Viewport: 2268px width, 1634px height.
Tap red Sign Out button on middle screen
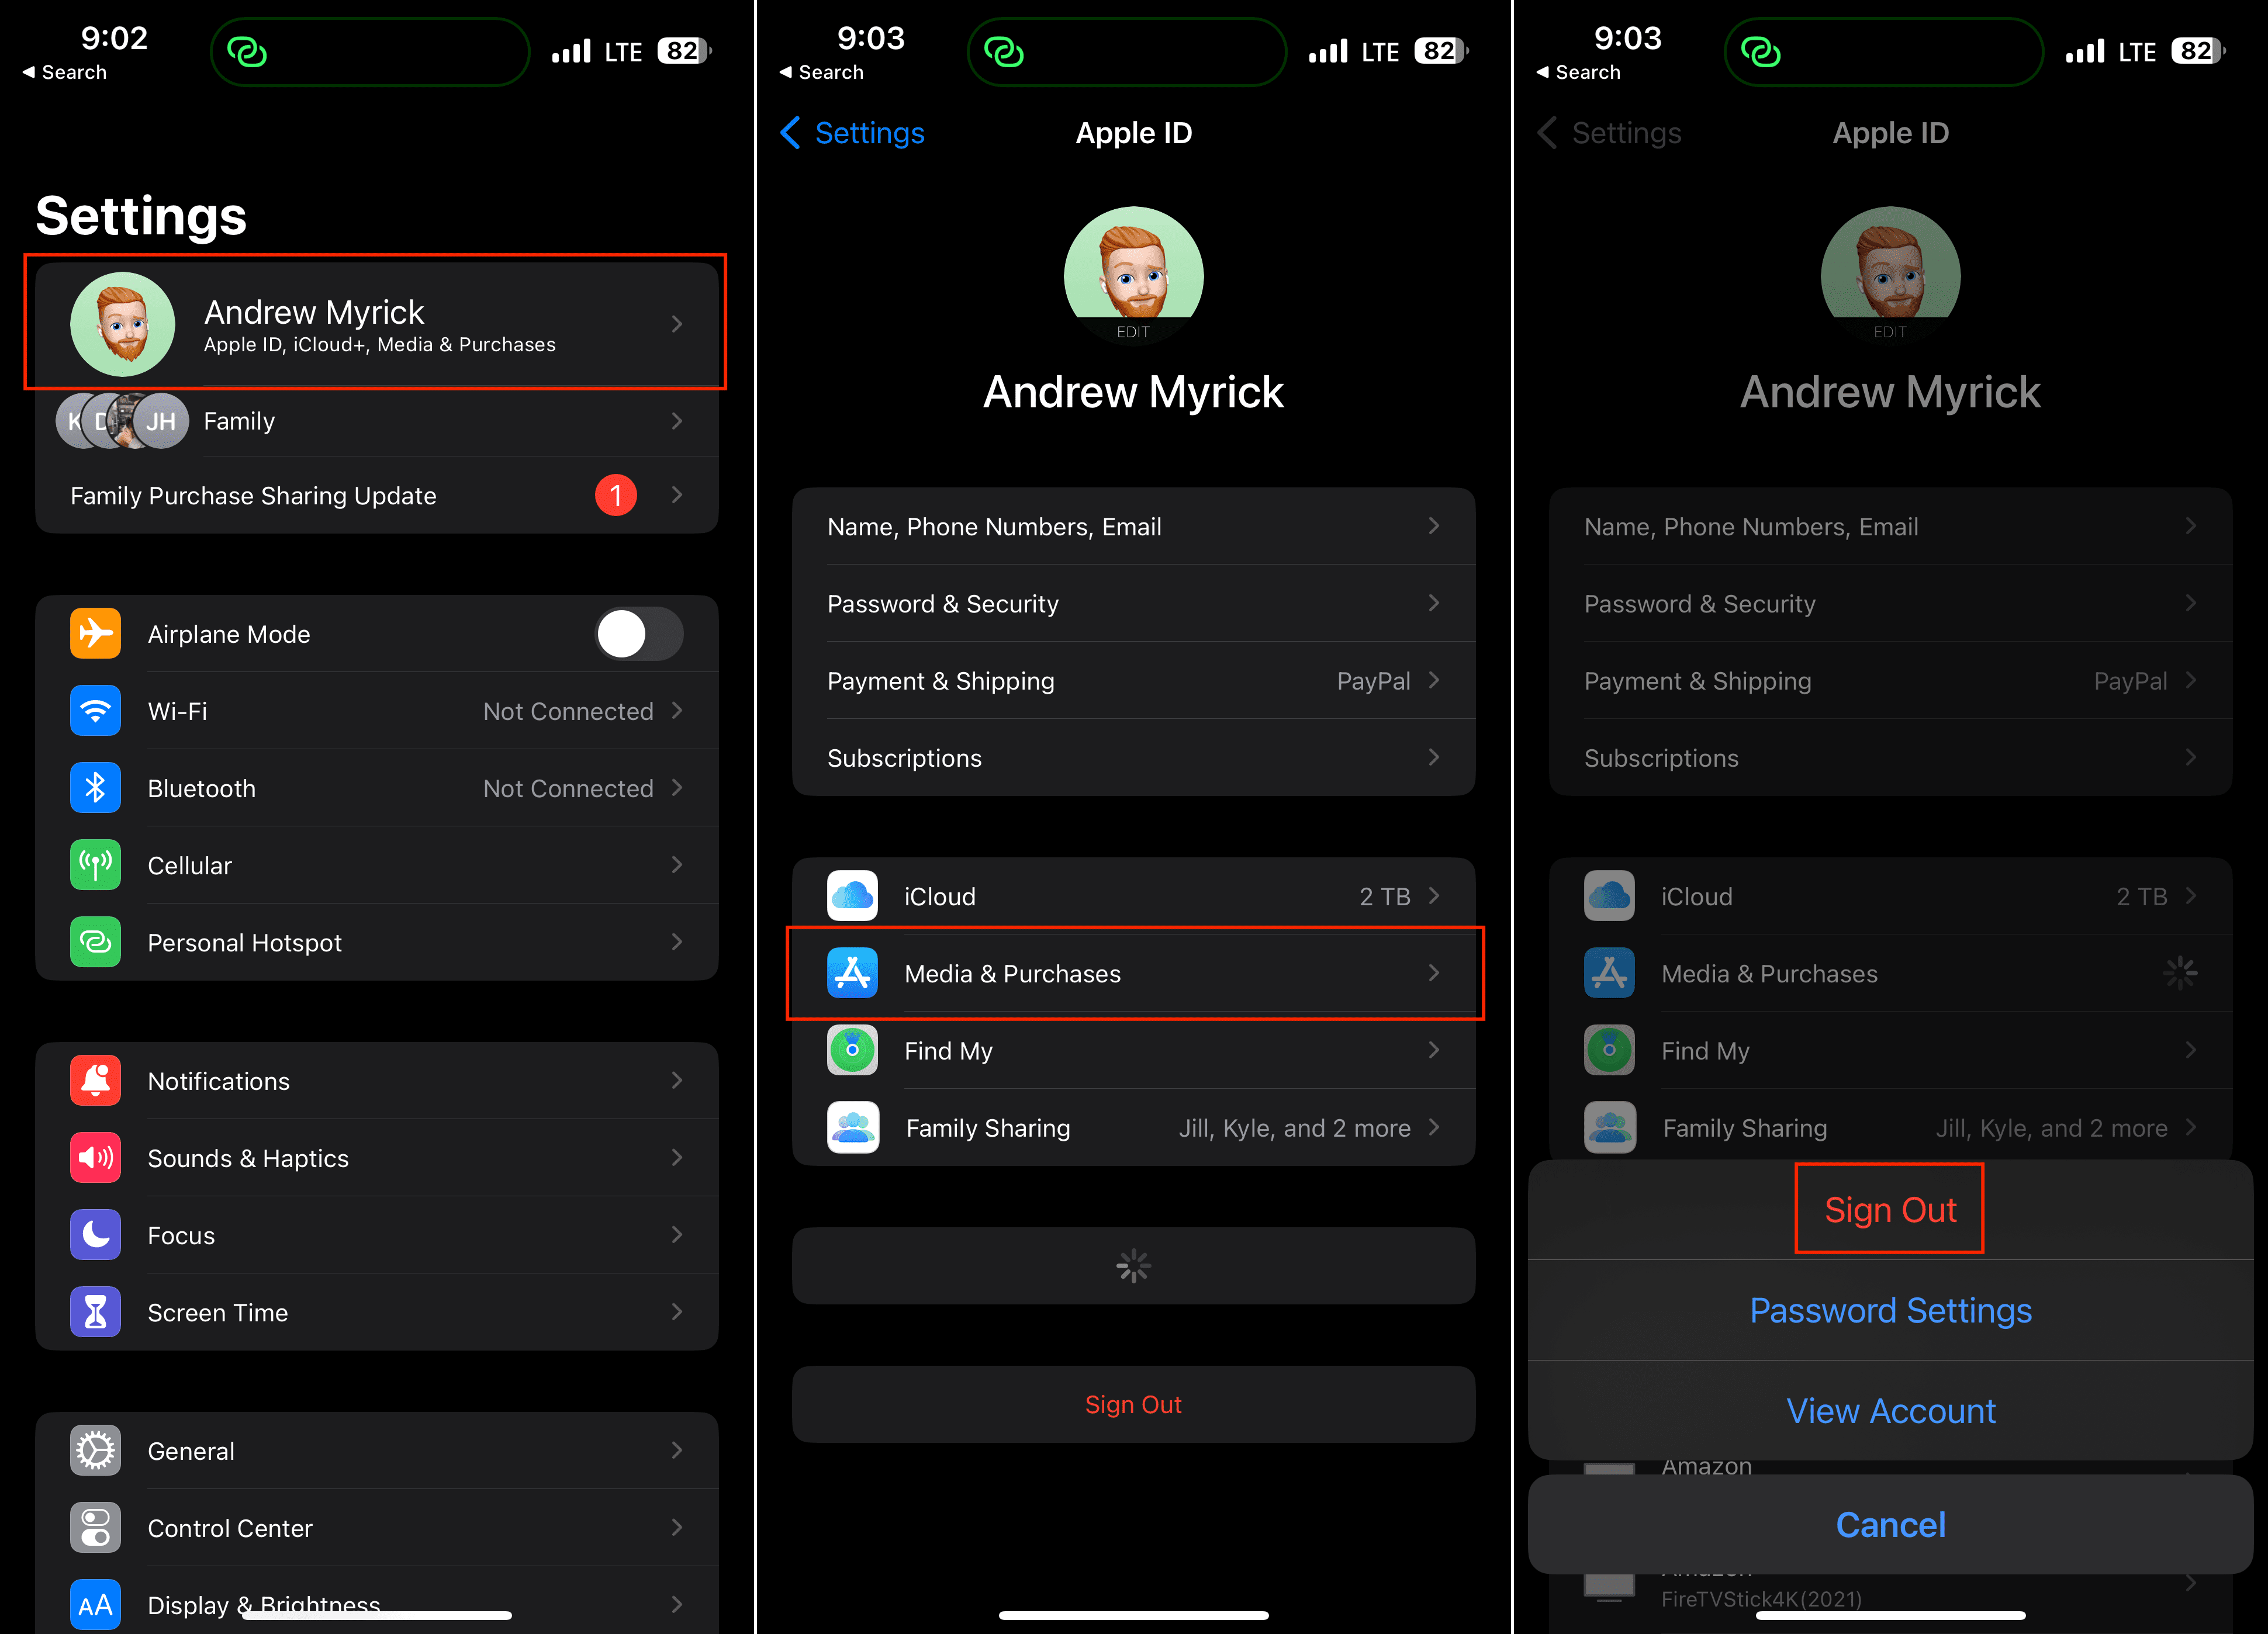pyautogui.click(x=1133, y=1404)
